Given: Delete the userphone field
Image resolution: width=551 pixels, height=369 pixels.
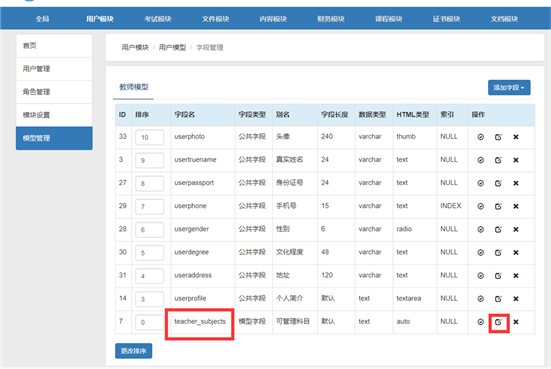Looking at the screenshot, I should (516, 207).
